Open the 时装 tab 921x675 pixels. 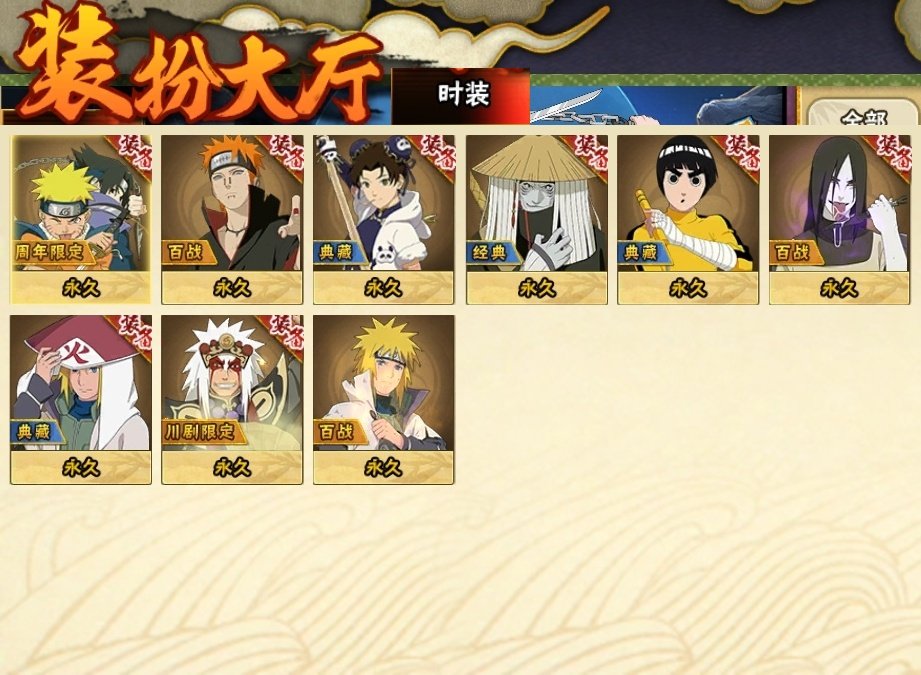[461, 96]
